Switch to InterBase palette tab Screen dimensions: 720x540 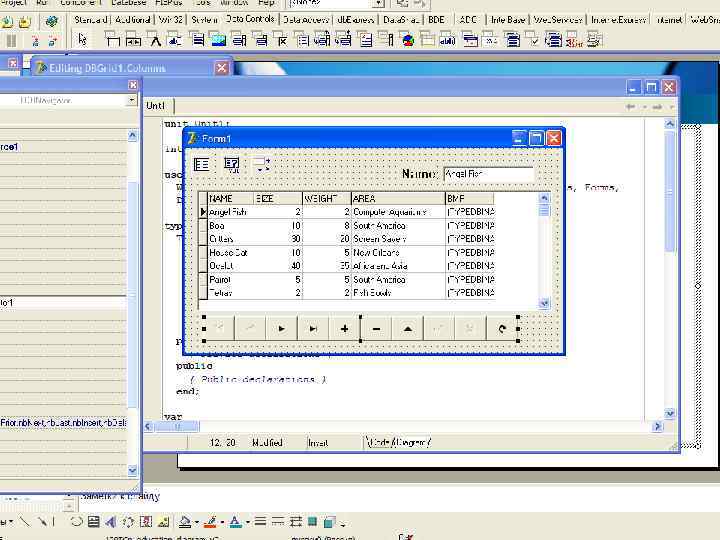(508, 19)
